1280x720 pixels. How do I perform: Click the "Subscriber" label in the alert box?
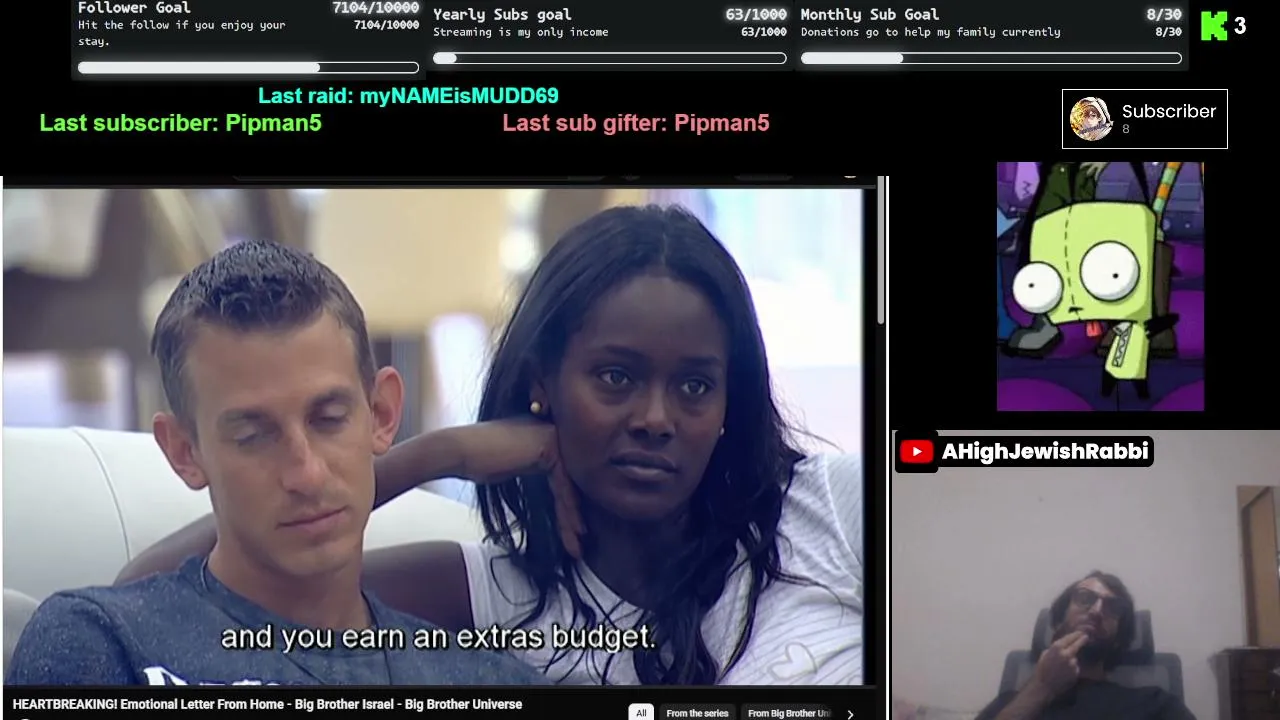1168,111
